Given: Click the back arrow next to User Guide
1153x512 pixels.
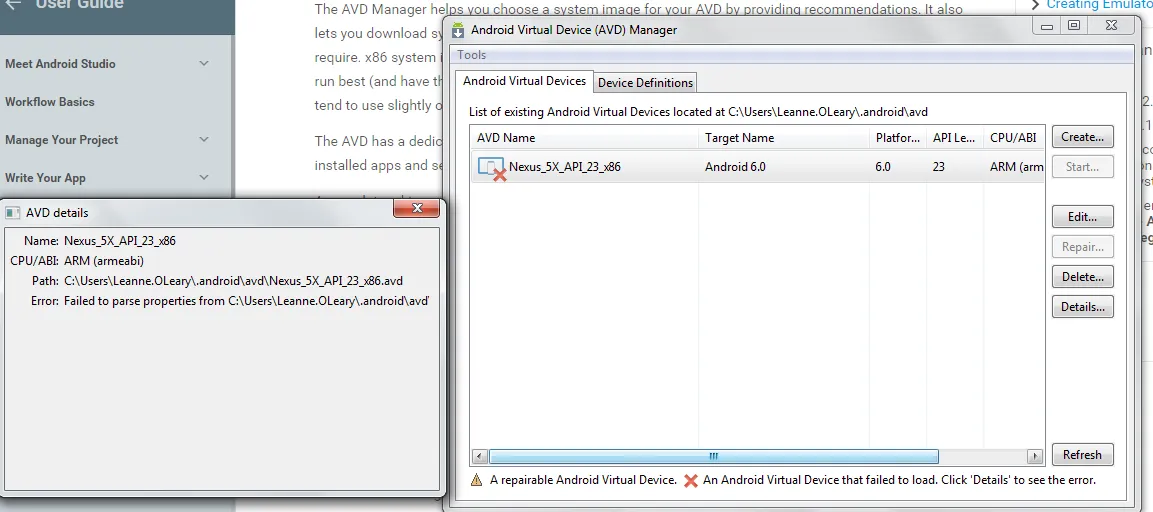Looking at the screenshot, I should 13,5.
